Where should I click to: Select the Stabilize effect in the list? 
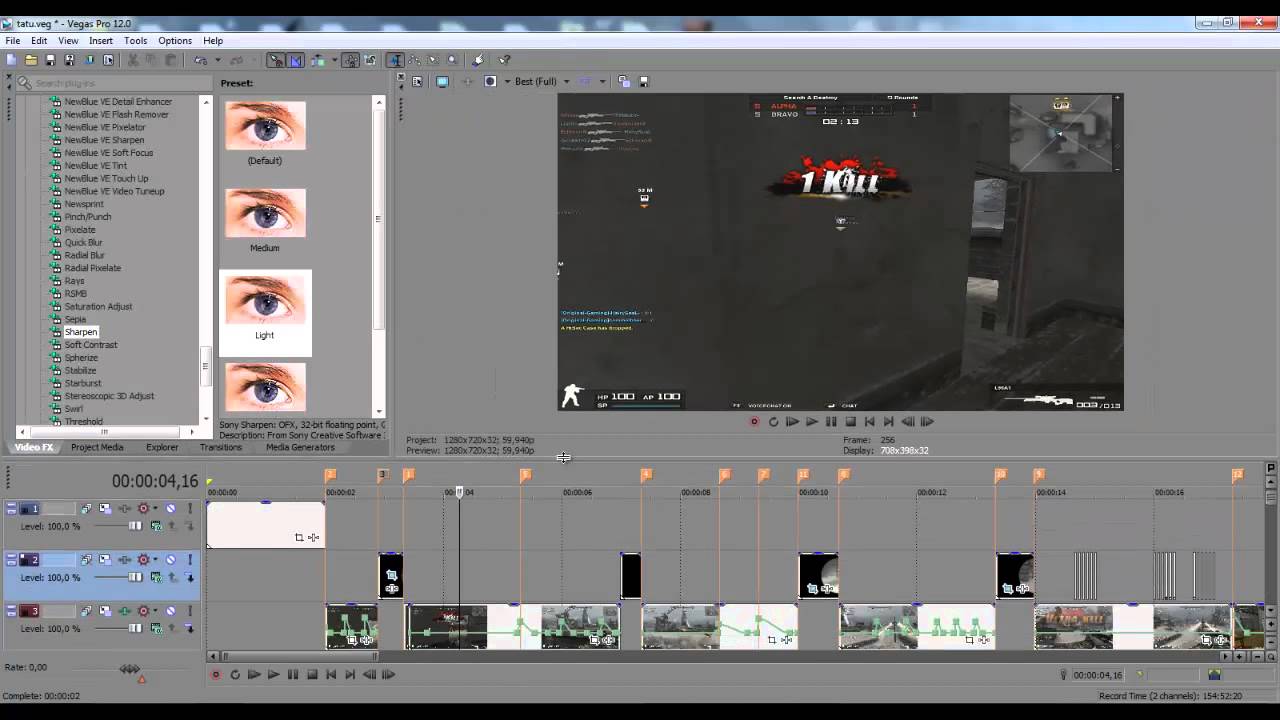coord(81,370)
